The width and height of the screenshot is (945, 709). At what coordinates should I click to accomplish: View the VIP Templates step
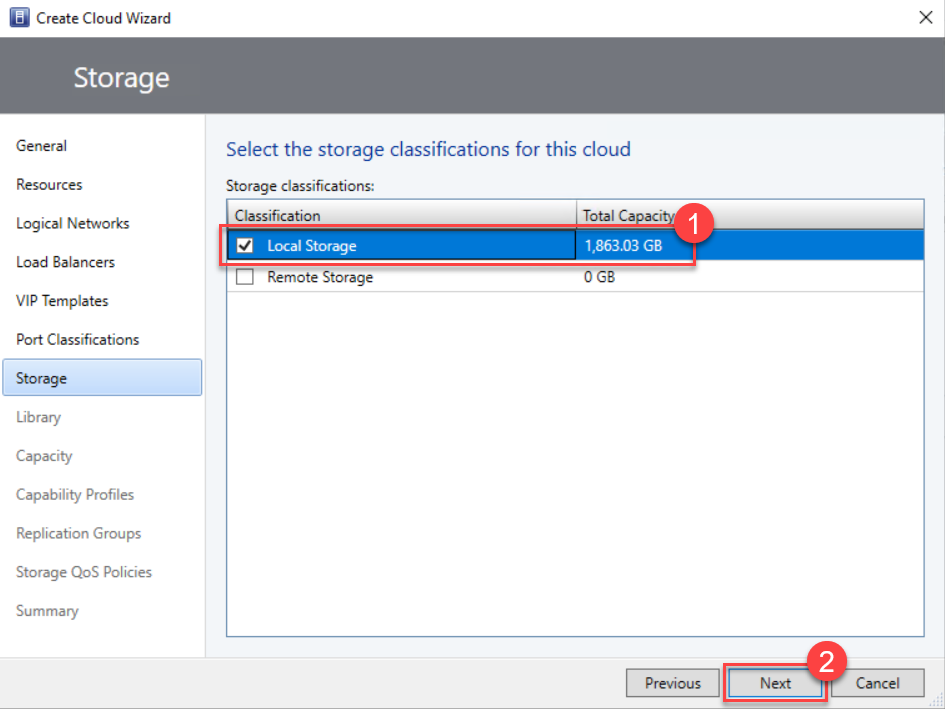pyautogui.click(x=62, y=300)
